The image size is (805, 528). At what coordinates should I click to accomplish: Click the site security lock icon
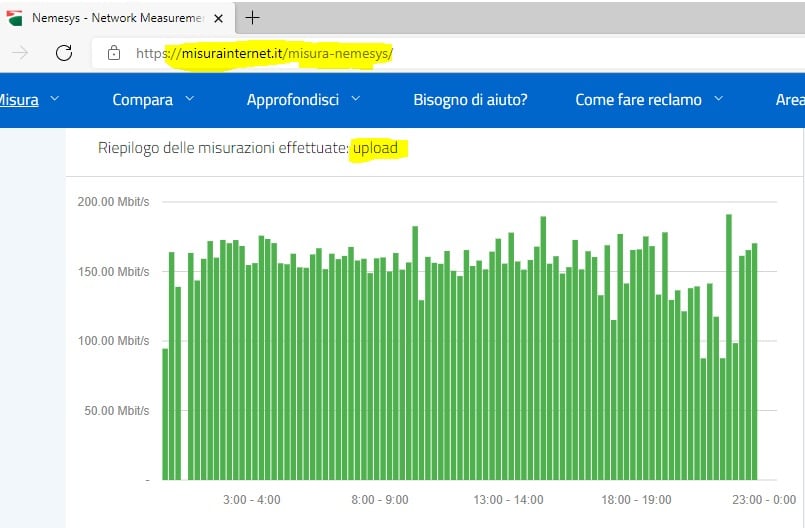tap(114, 53)
